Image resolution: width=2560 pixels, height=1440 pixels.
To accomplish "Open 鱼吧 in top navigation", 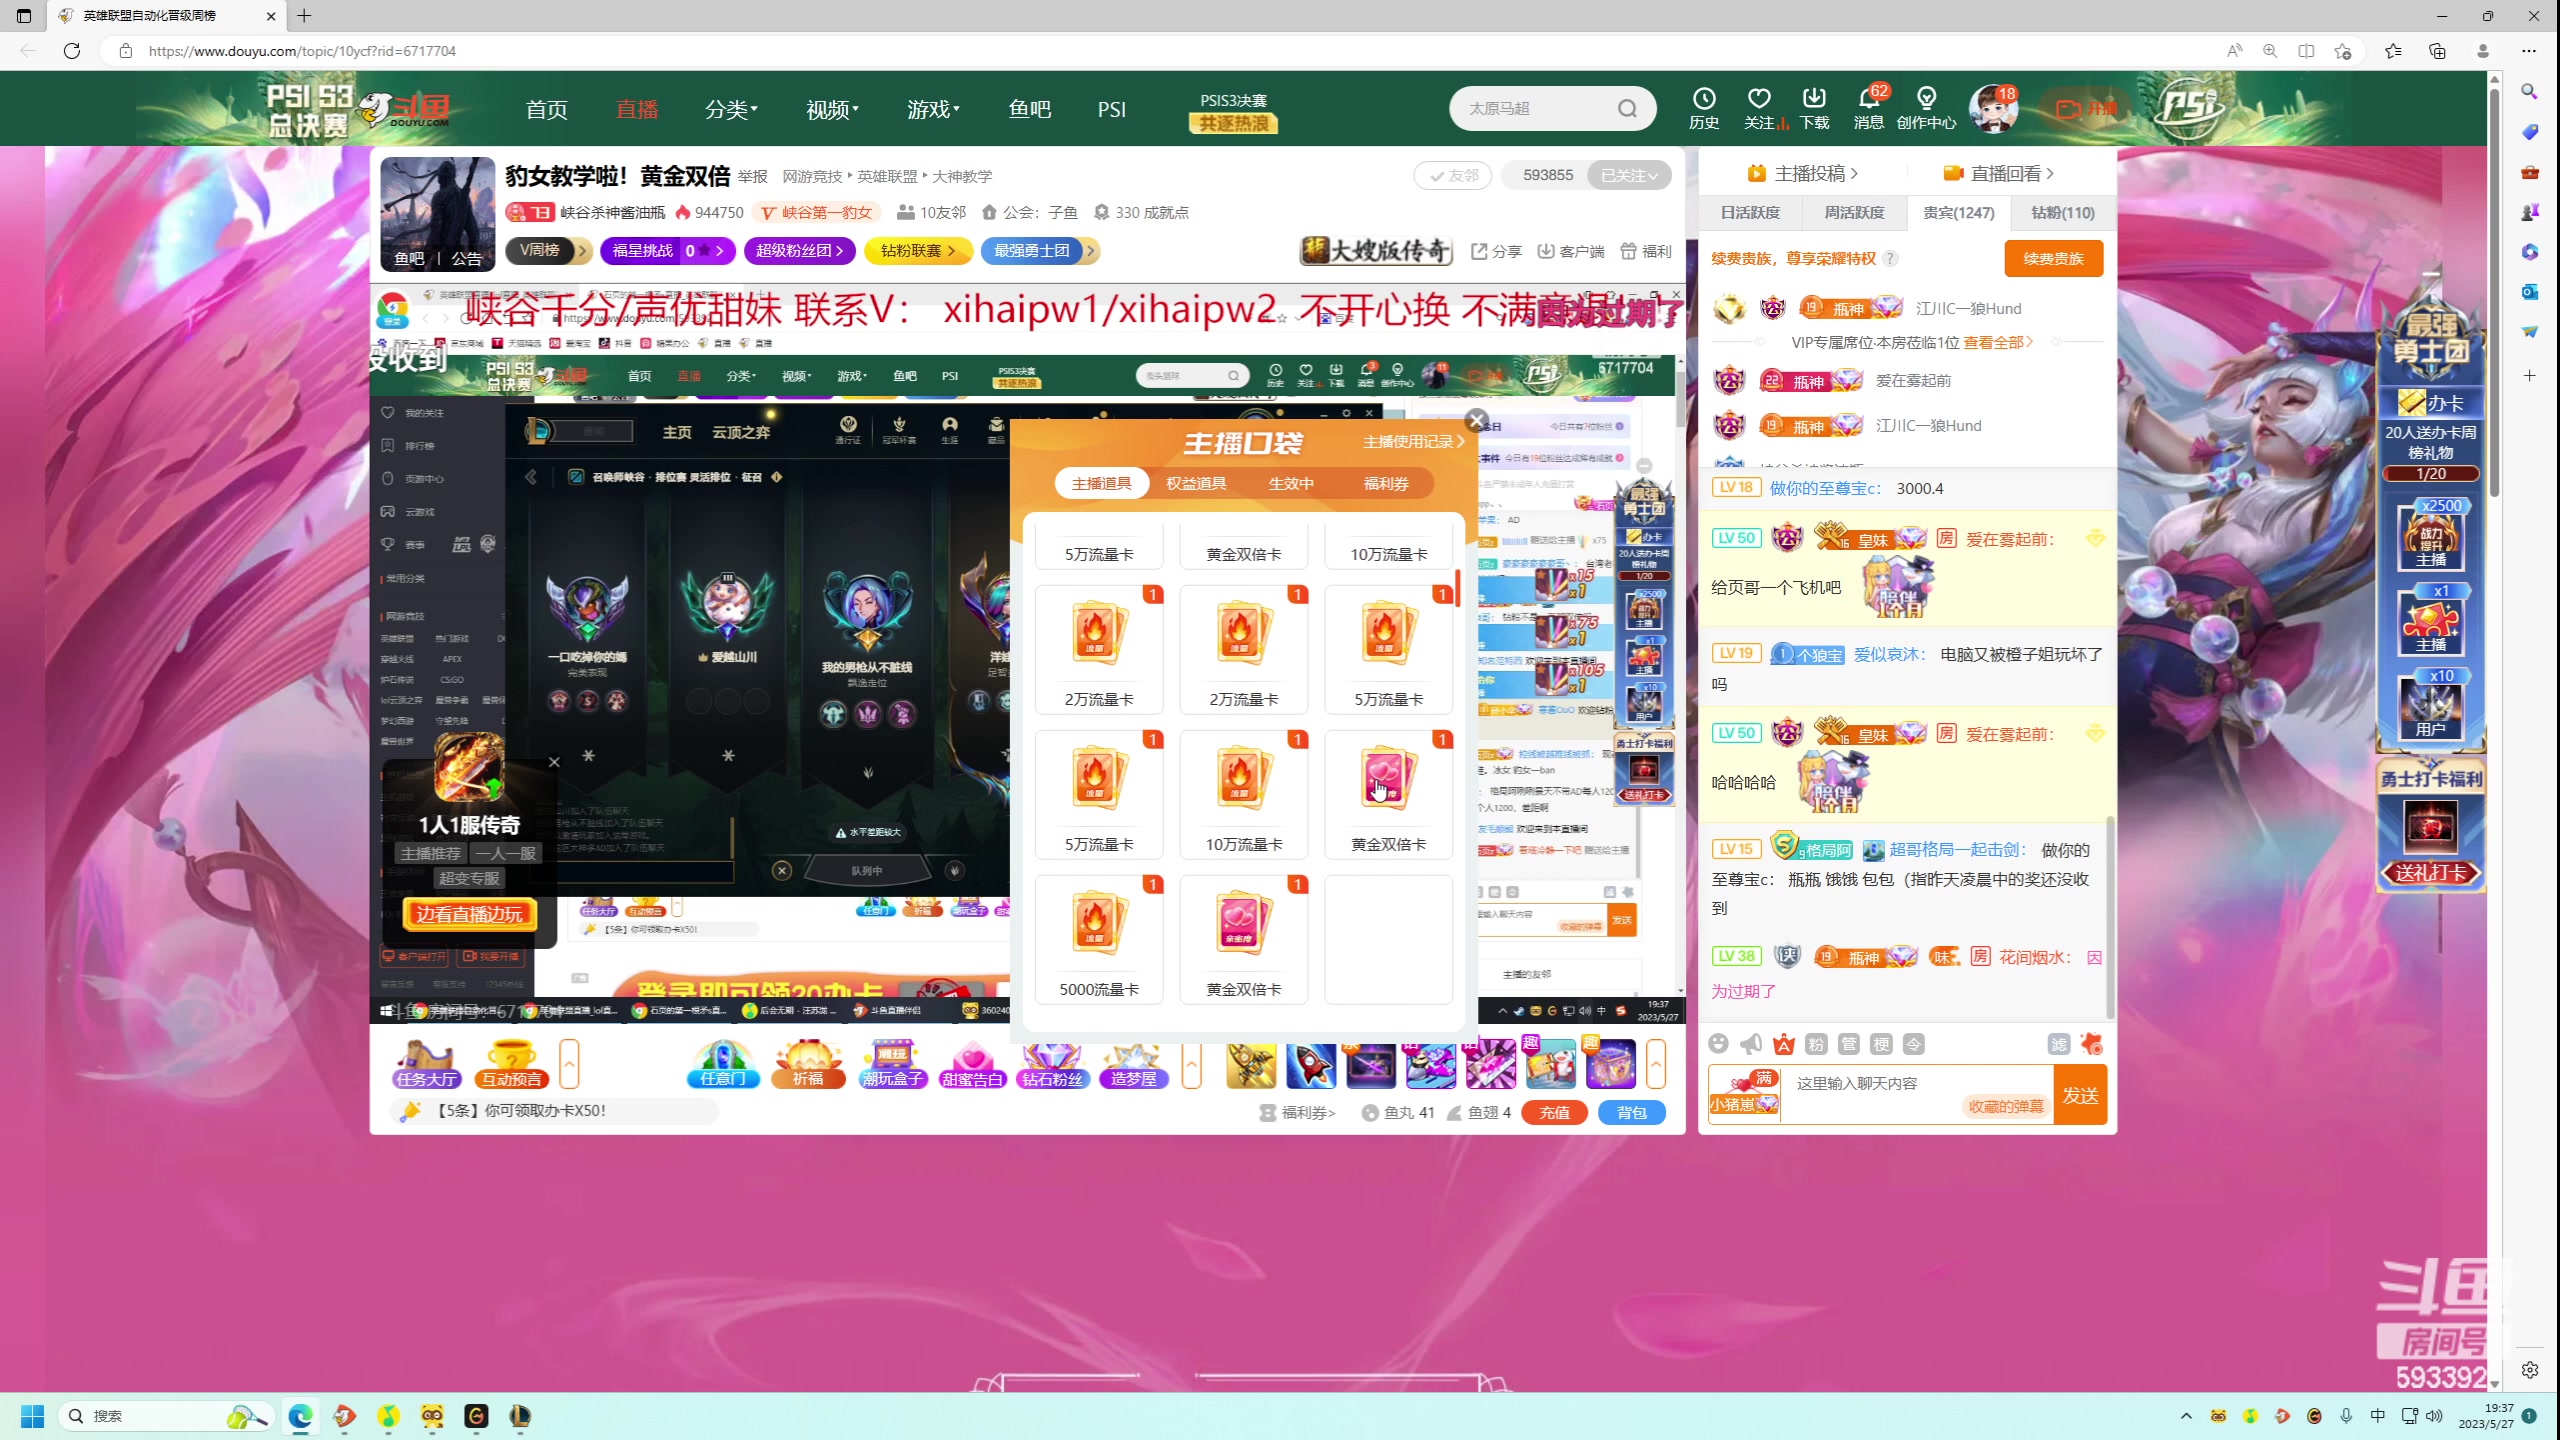I will (x=1029, y=109).
